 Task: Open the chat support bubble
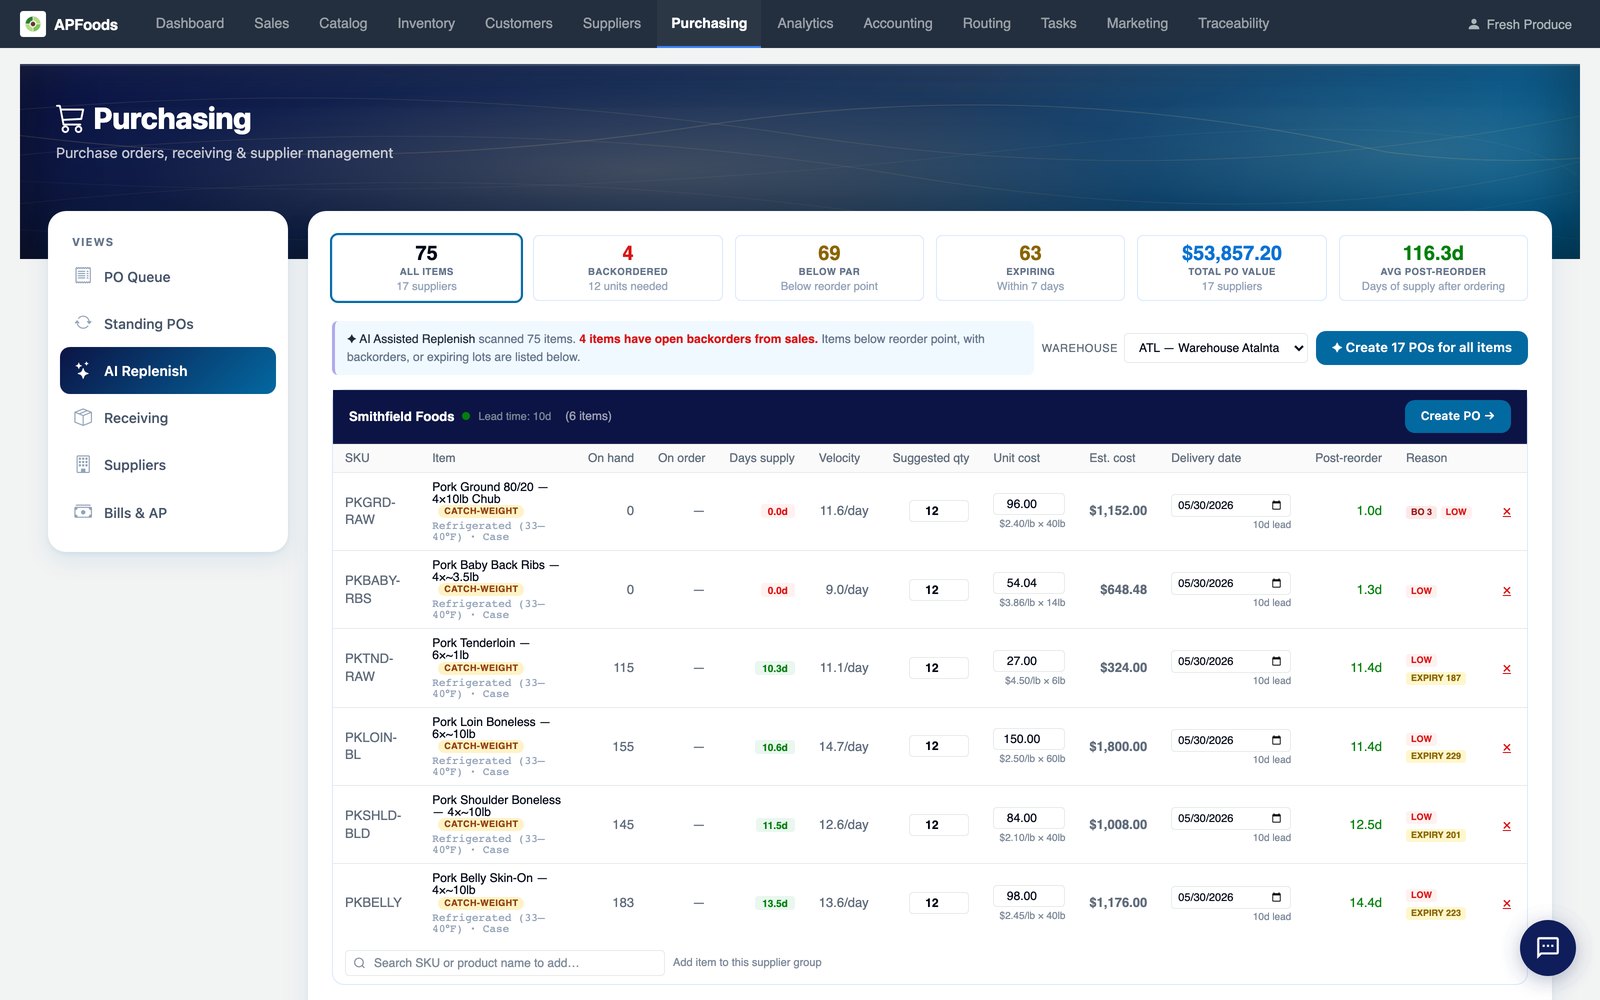(x=1547, y=947)
